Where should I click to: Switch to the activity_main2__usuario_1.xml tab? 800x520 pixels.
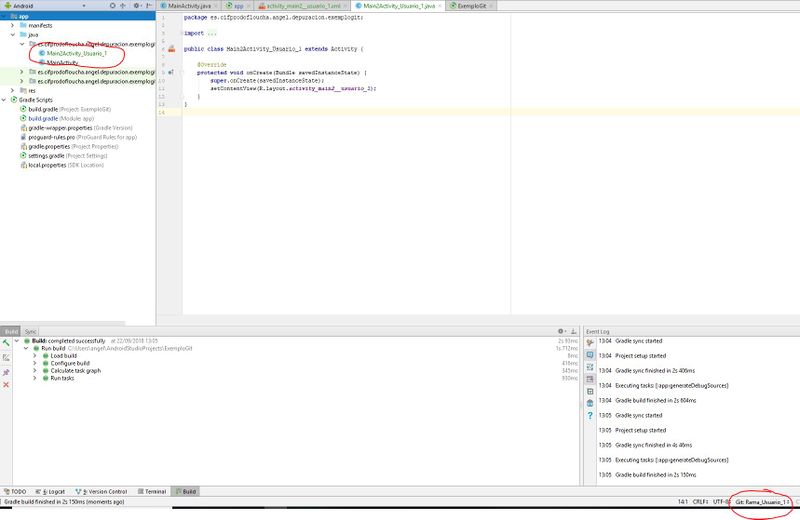click(x=303, y=6)
